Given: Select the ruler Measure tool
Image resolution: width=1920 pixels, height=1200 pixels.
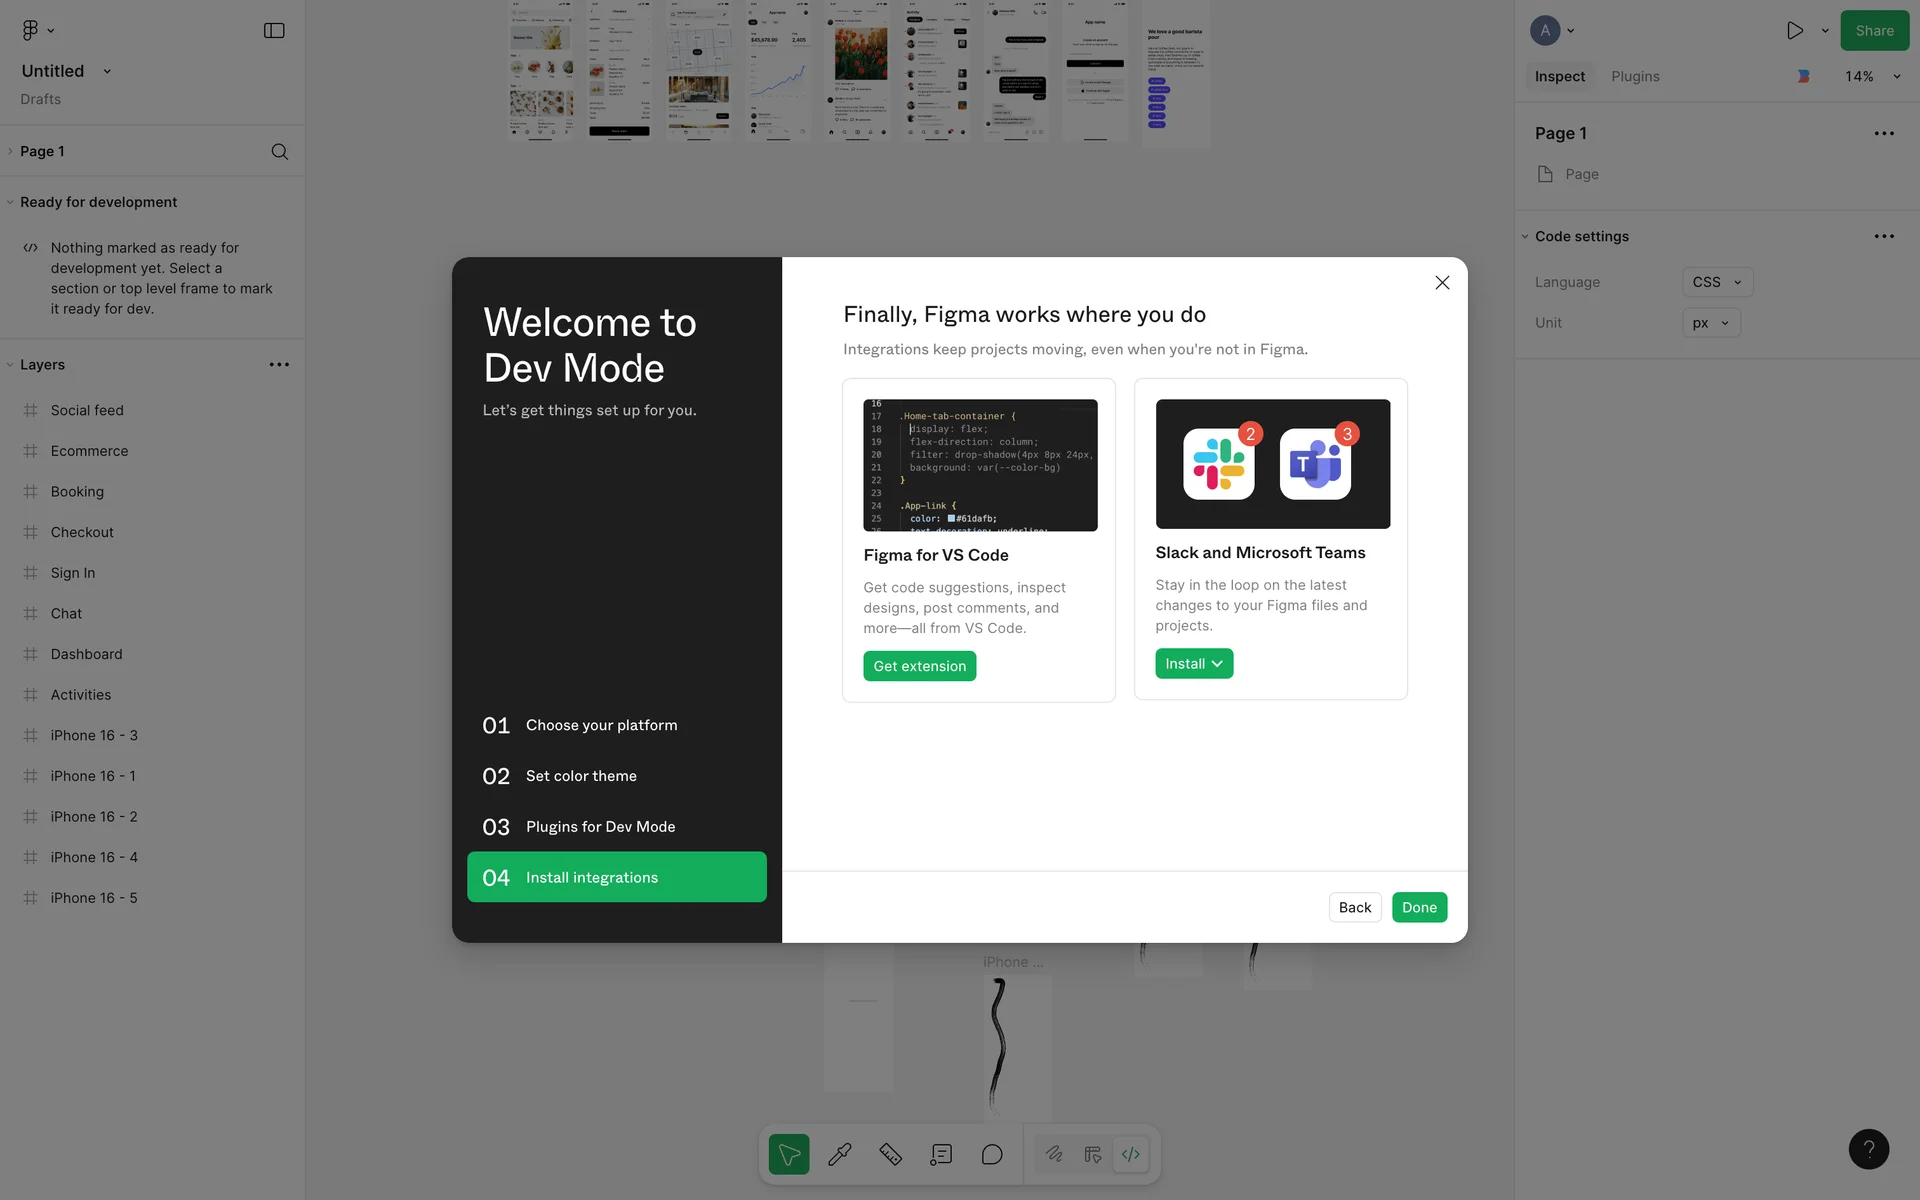Looking at the screenshot, I should (x=890, y=1154).
